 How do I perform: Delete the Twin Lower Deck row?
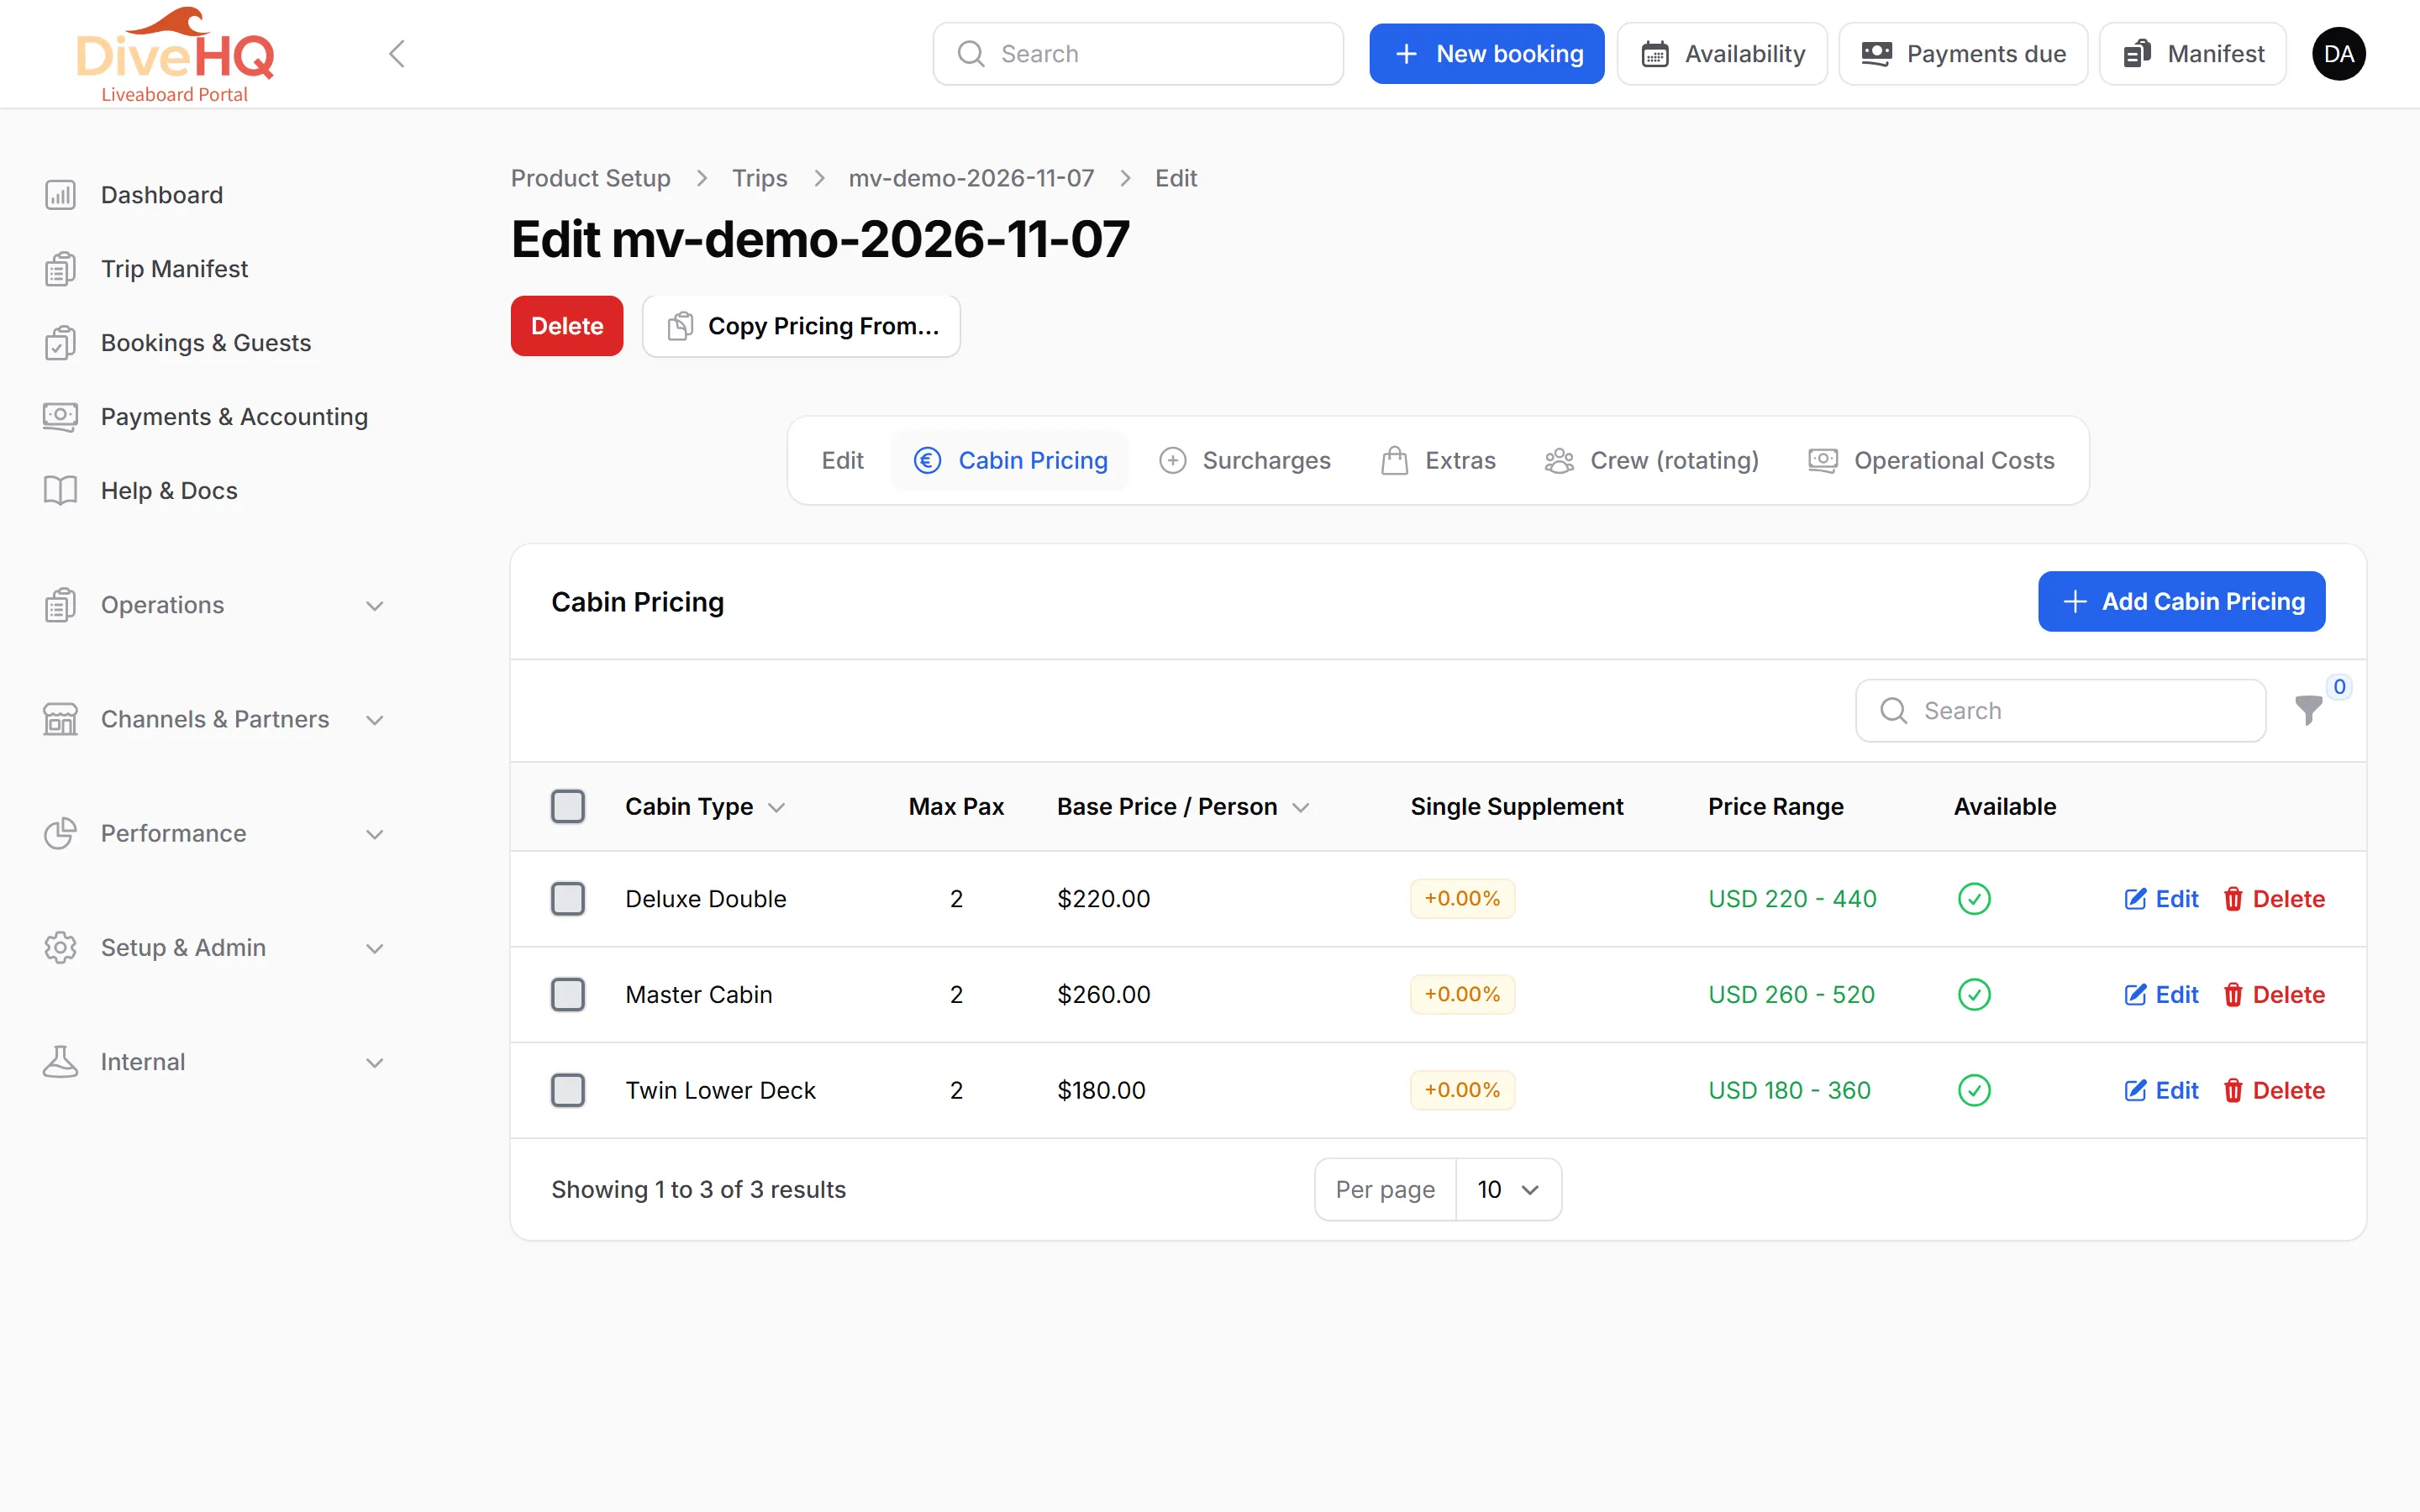[x=2274, y=1091]
